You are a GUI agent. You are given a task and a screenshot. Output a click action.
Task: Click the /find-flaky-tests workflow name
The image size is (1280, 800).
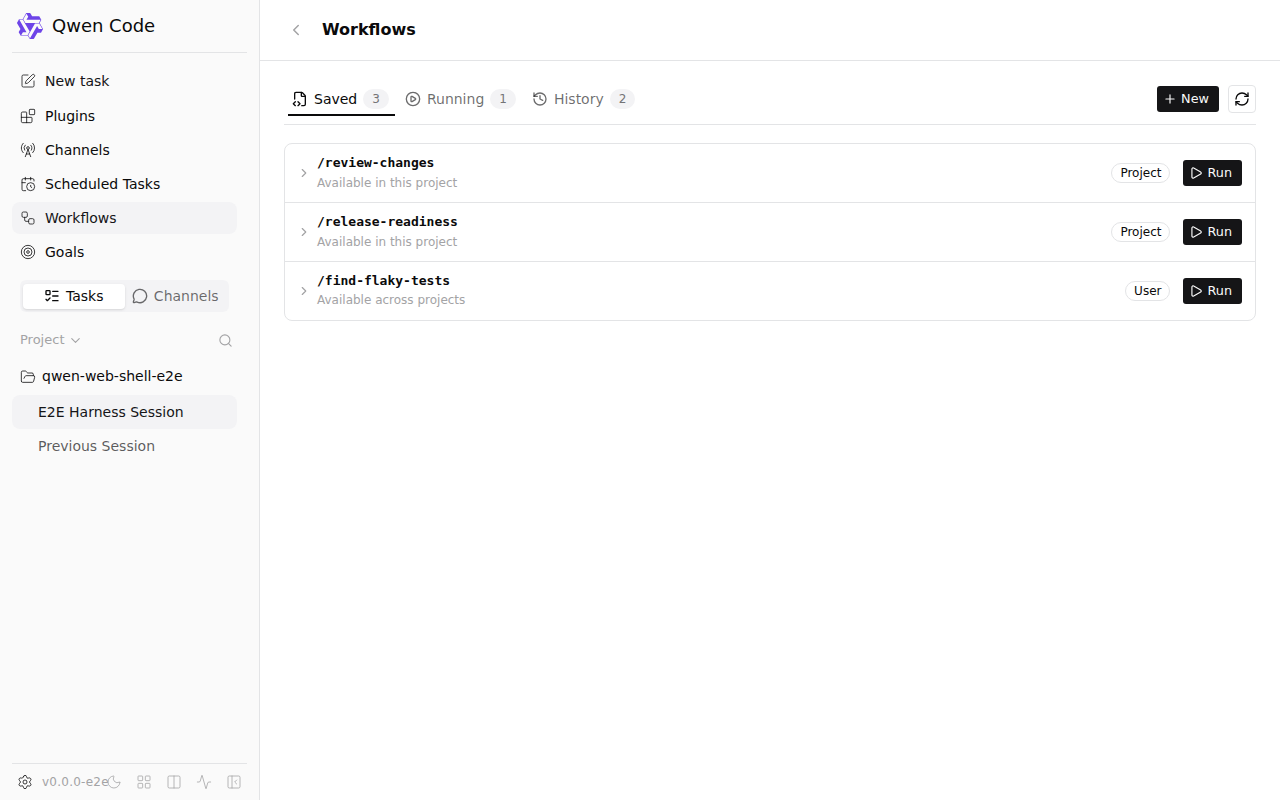pos(383,281)
